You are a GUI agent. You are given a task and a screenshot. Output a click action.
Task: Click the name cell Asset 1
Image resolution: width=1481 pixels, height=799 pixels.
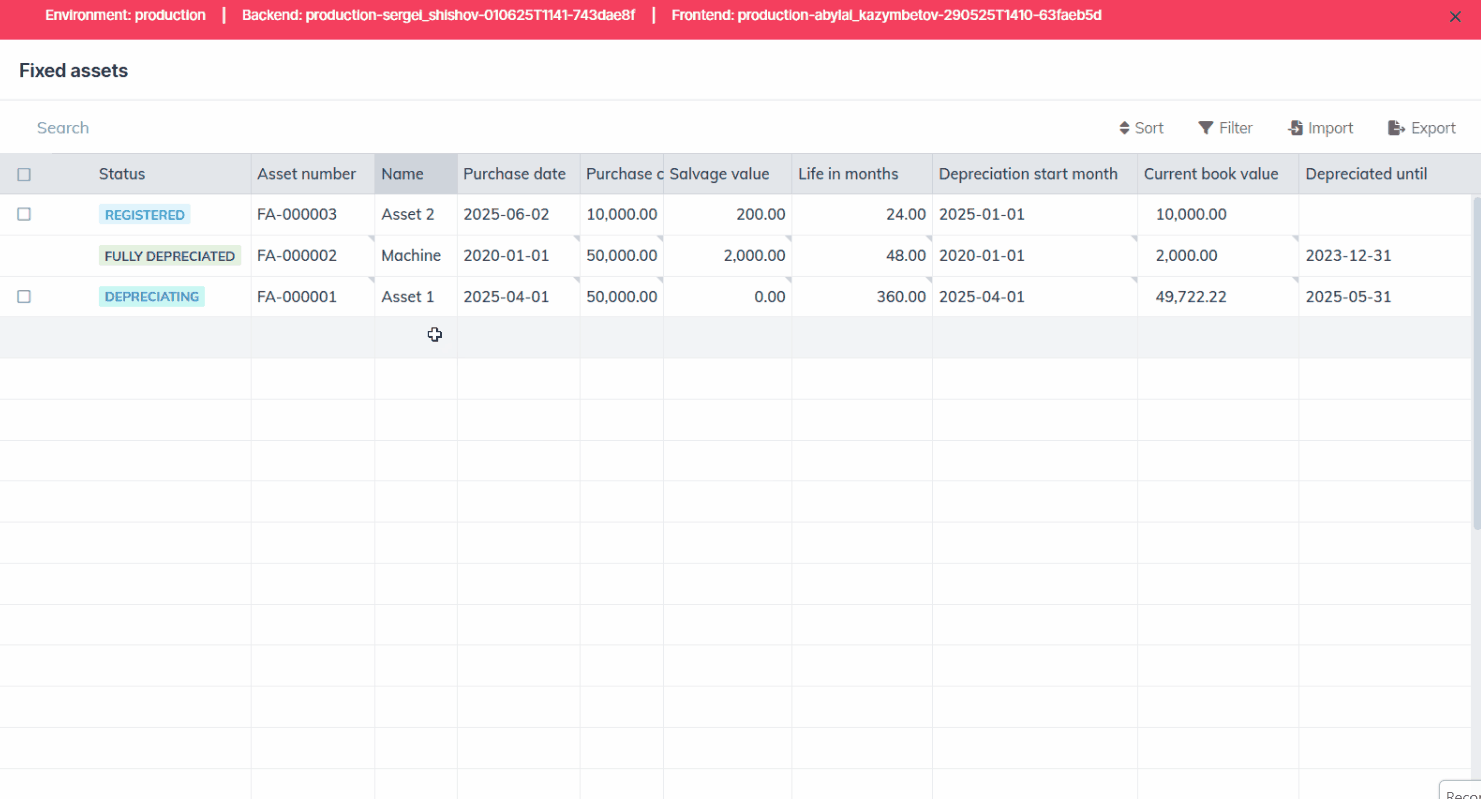(408, 296)
